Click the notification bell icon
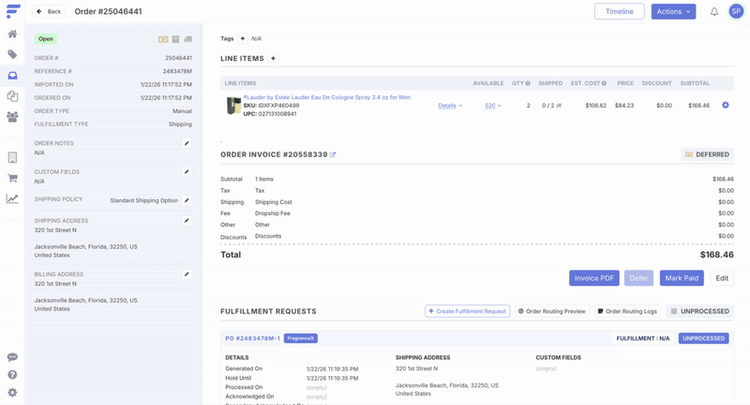Viewport: 750px width, 405px height. click(714, 12)
